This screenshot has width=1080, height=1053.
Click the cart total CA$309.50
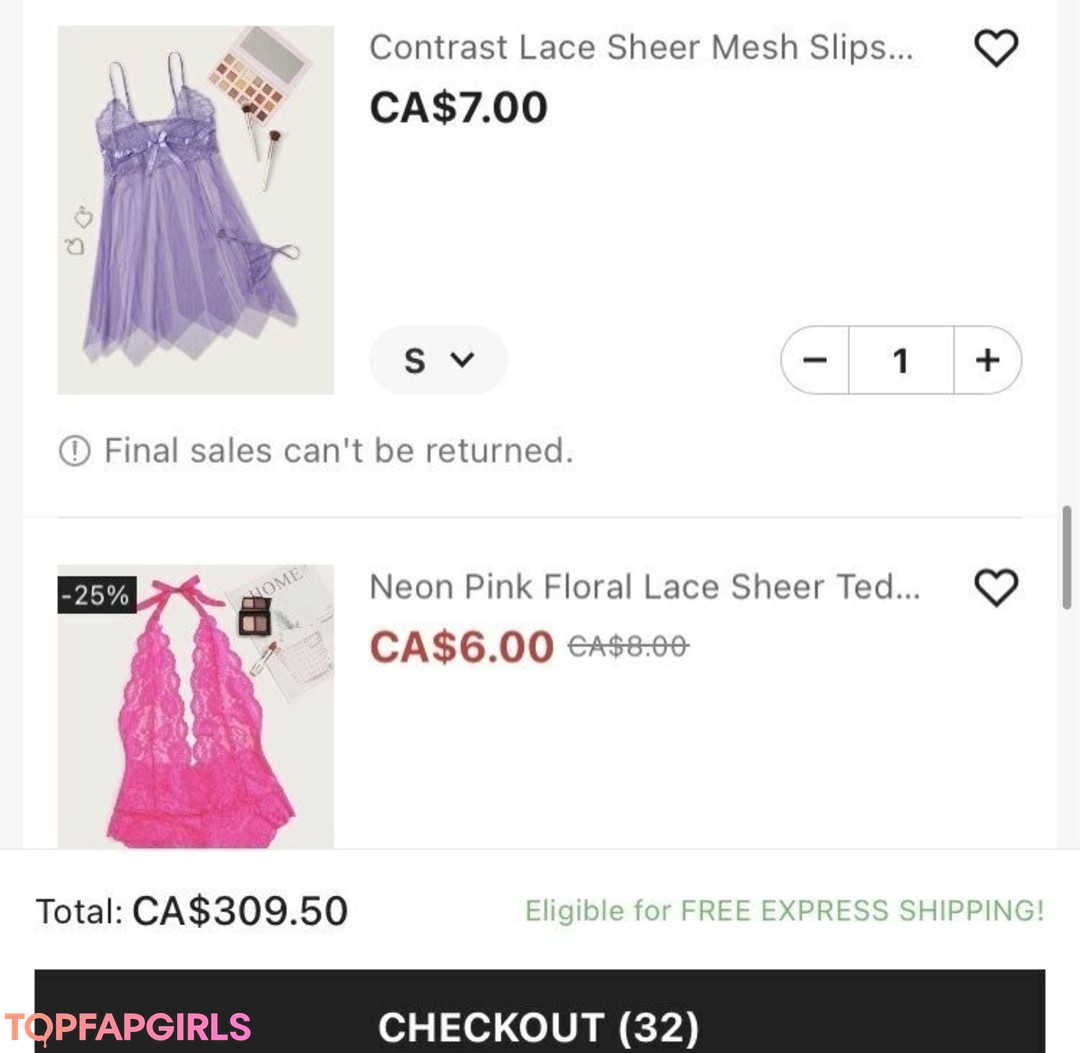pos(240,911)
